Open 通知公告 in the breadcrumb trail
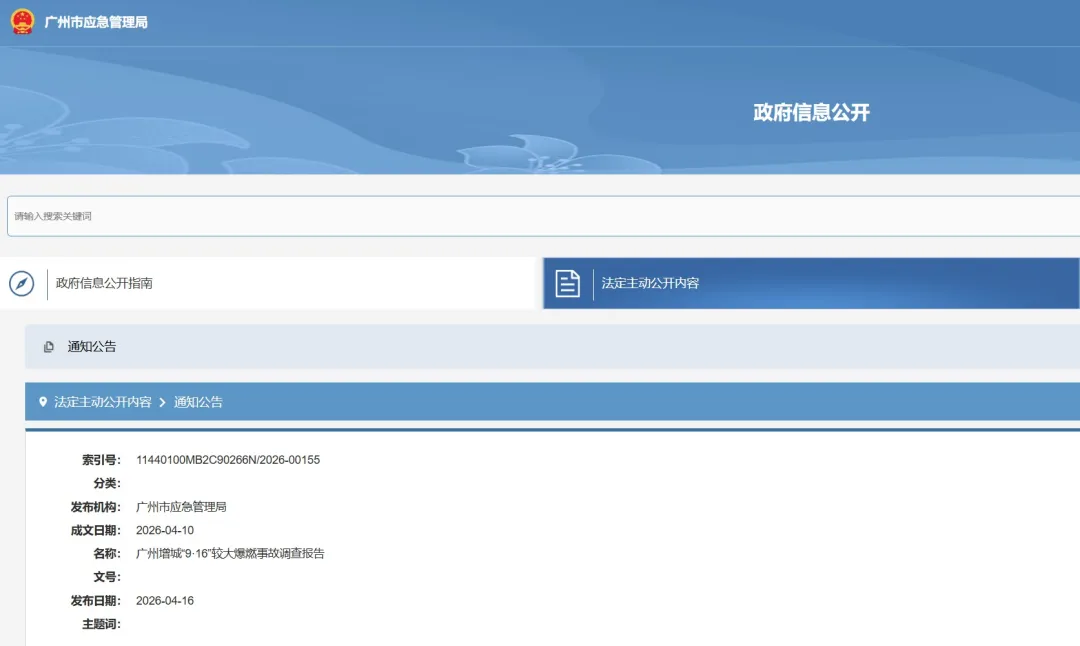 coord(198,402)
